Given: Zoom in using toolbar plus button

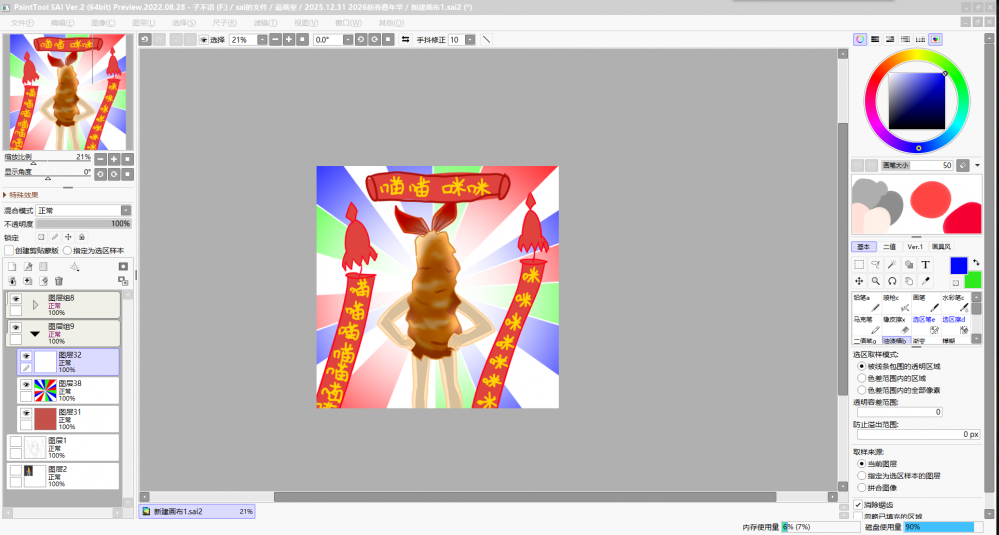Looking at the screenshot, I should (289, 39).
